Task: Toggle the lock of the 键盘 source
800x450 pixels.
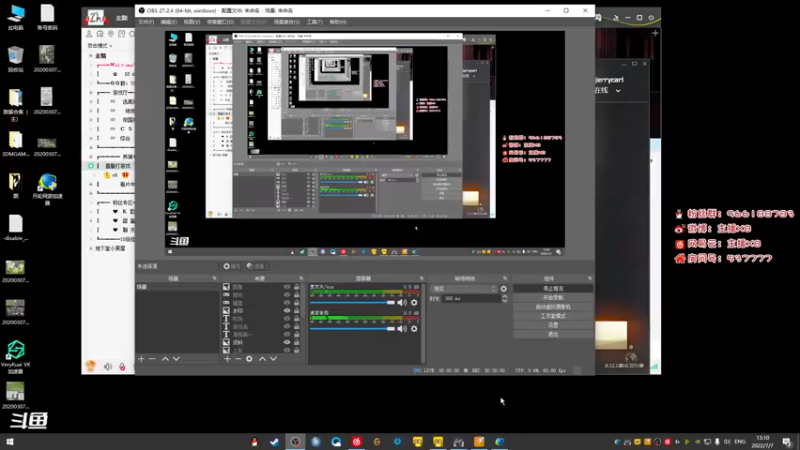Action: (x=296, y=303)
